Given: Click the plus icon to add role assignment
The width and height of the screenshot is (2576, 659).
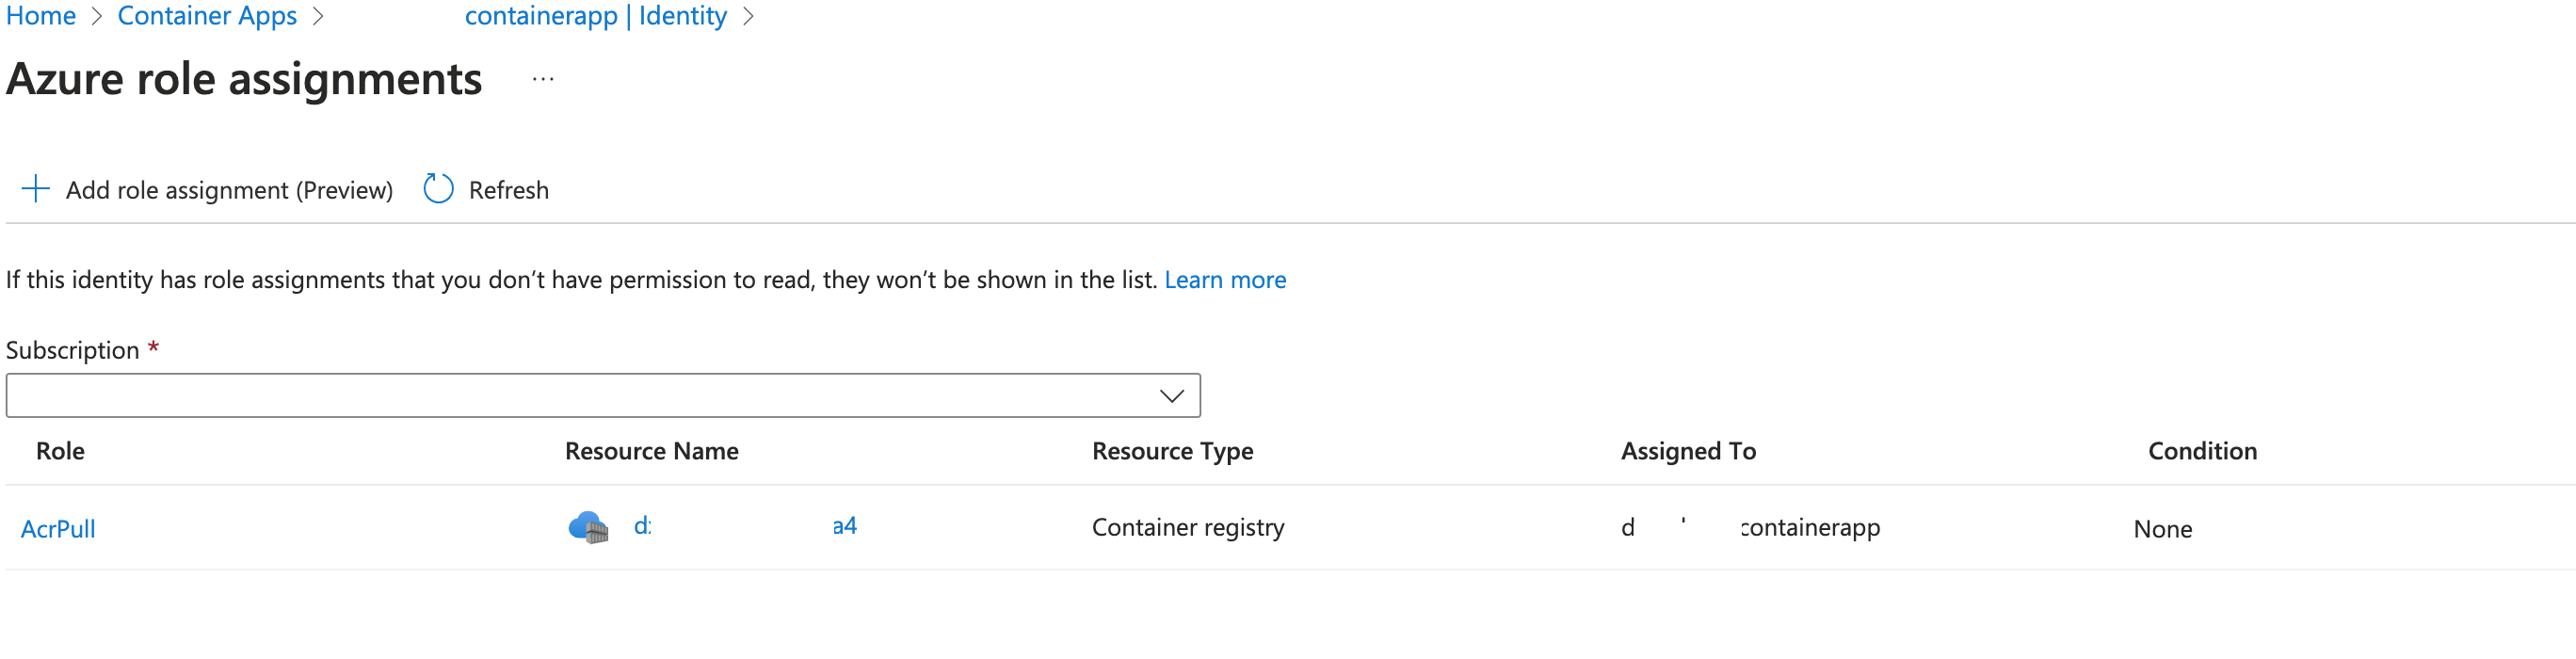Looking at the screenshot, I should pos(36,188).
